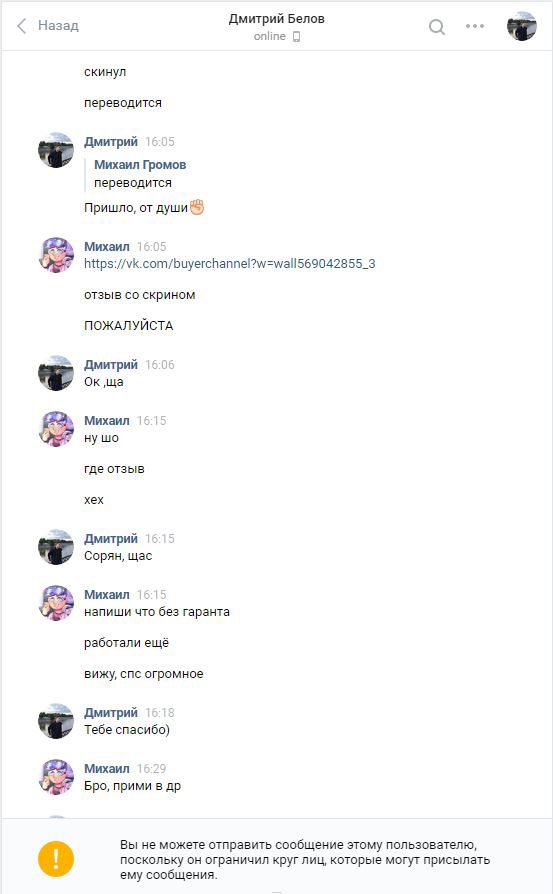
Task: Open quoted Михаил Громов reply
Action: [x=140, y=173]
